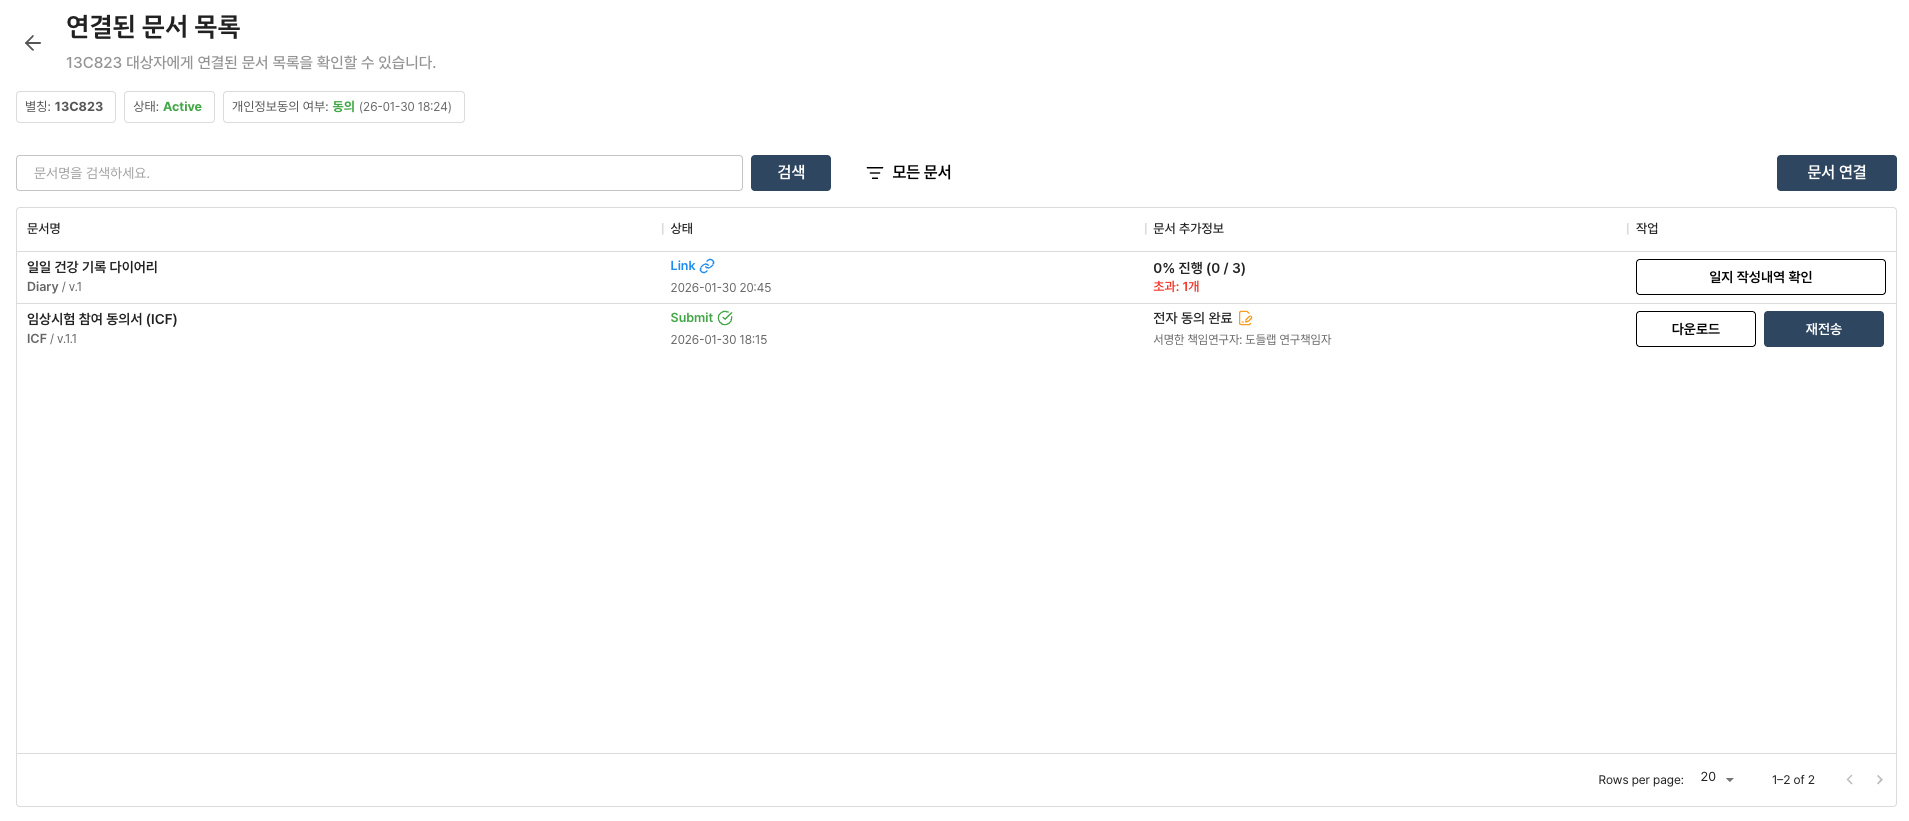
Task: Open 일지 작성내역 확인 for the diary
Action: [x=1760, y=277]
